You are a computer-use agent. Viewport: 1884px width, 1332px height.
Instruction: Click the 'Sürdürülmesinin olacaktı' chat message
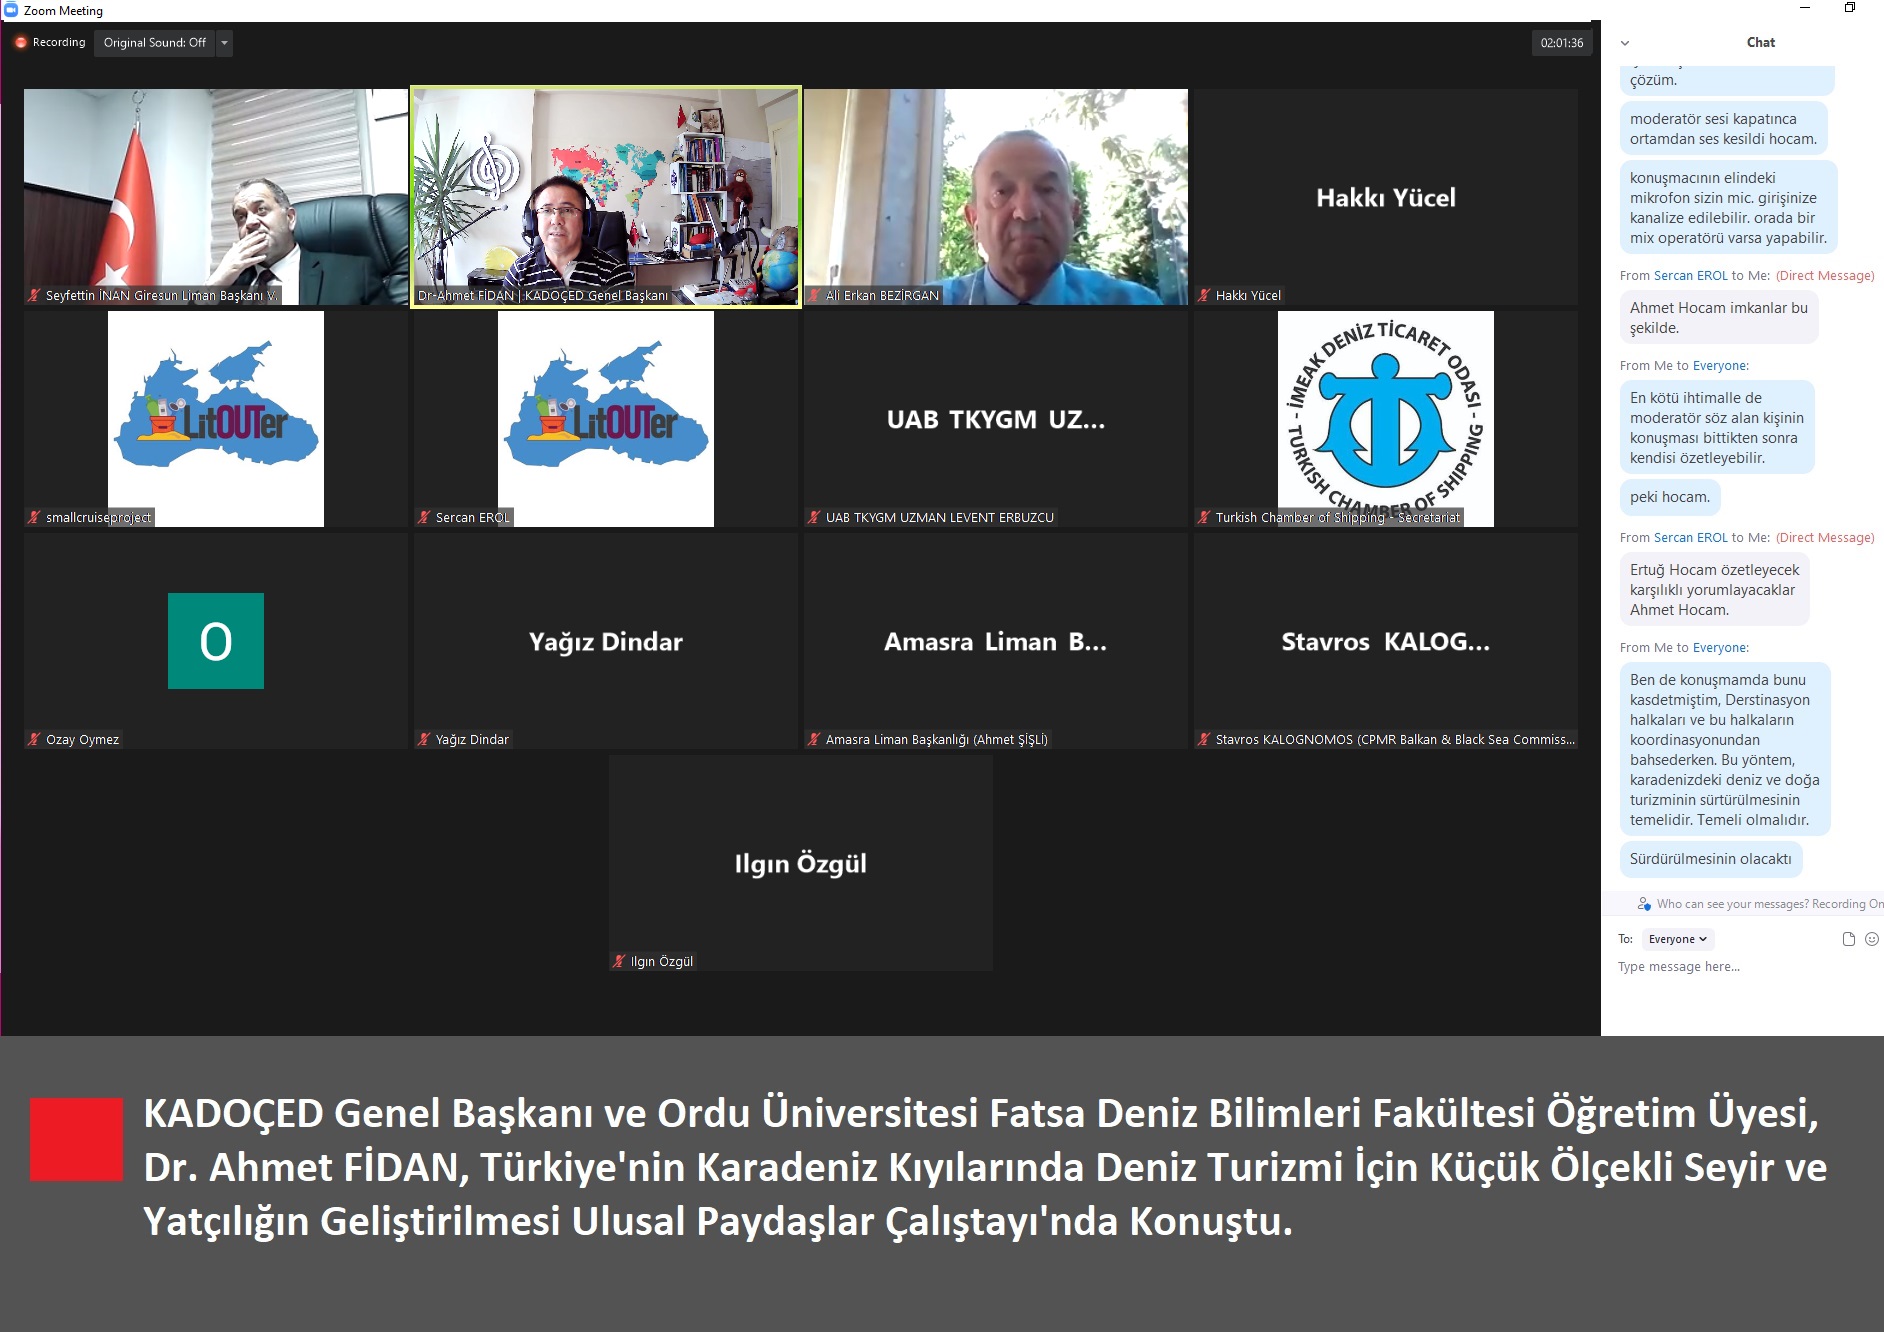[1711, 859]
